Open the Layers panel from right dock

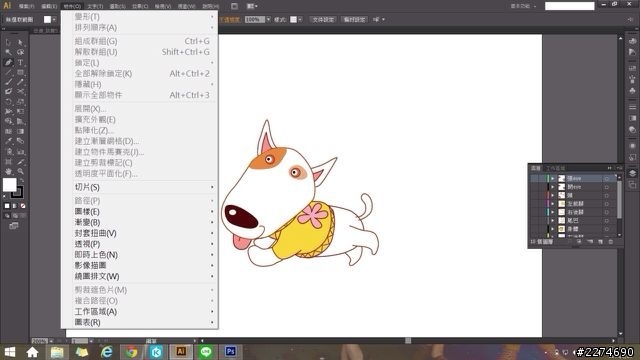coord(632,173)
